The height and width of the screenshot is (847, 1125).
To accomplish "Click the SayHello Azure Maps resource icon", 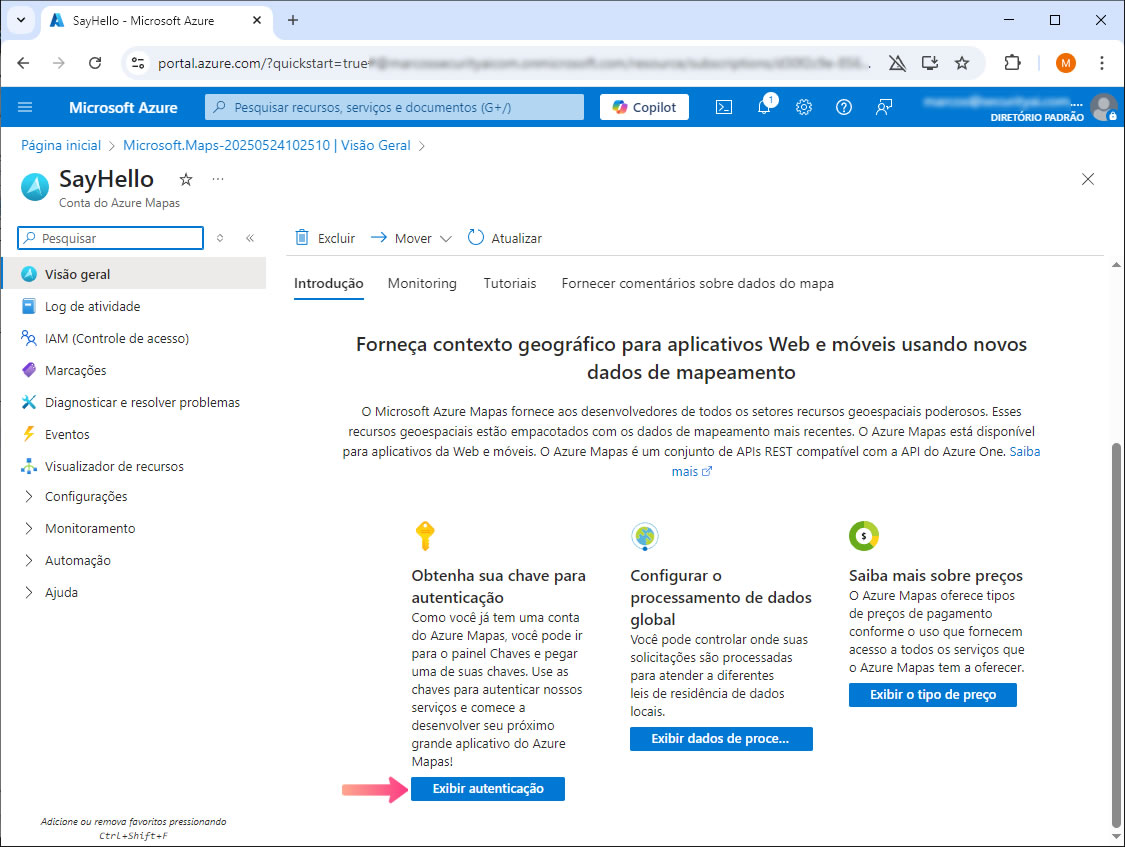I will coord(34,186).
